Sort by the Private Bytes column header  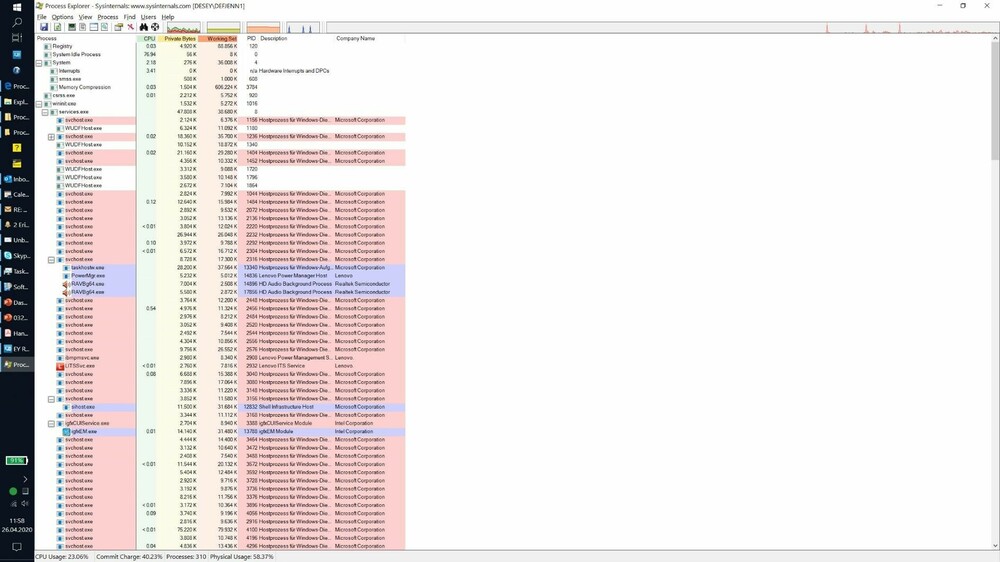pos(180,38)
